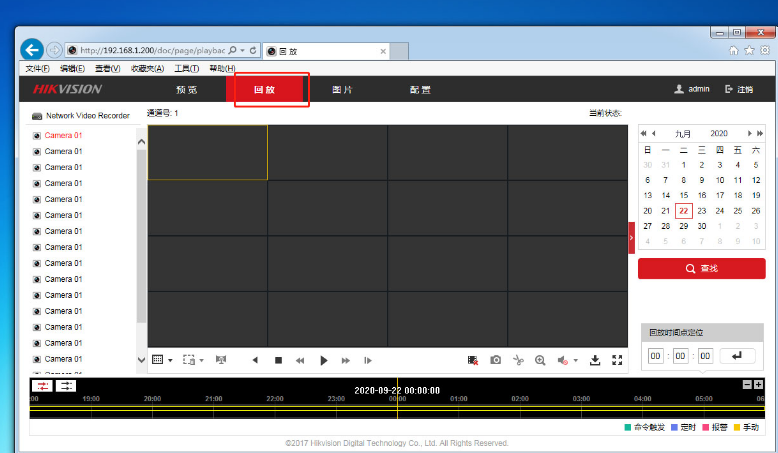Viewport: 778px width, 453px height.
Task: Enter full screen with the expand icon
Action: pyautogui.click(x=617, y=360)
